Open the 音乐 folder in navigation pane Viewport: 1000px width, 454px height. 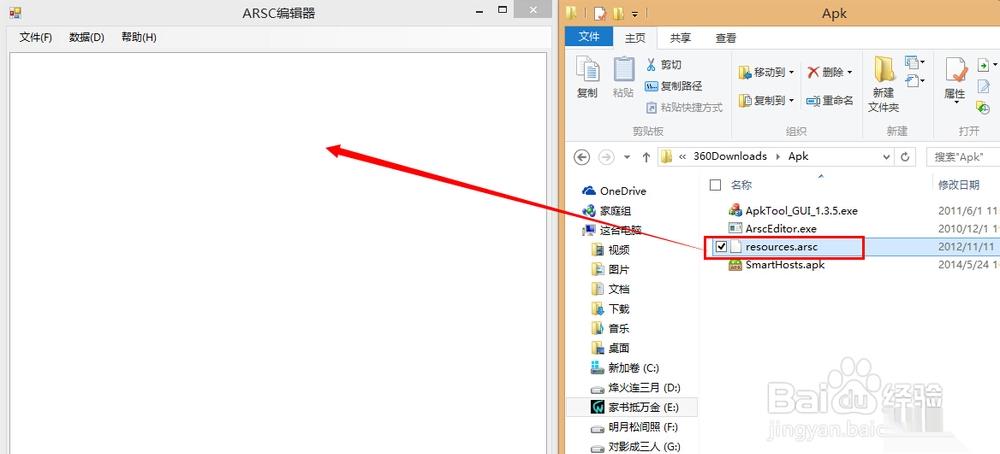tap(610, 329)
